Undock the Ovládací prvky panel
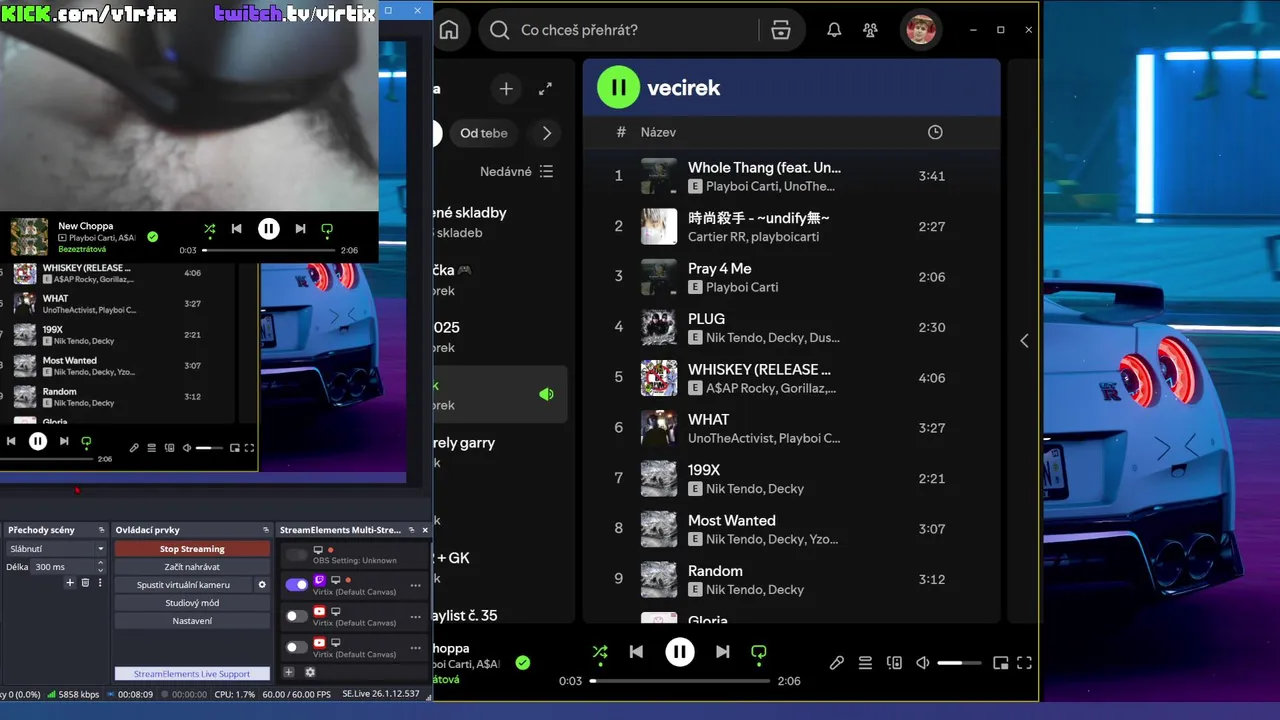Viewport: 1280px width, 720px height. [266, 530]
